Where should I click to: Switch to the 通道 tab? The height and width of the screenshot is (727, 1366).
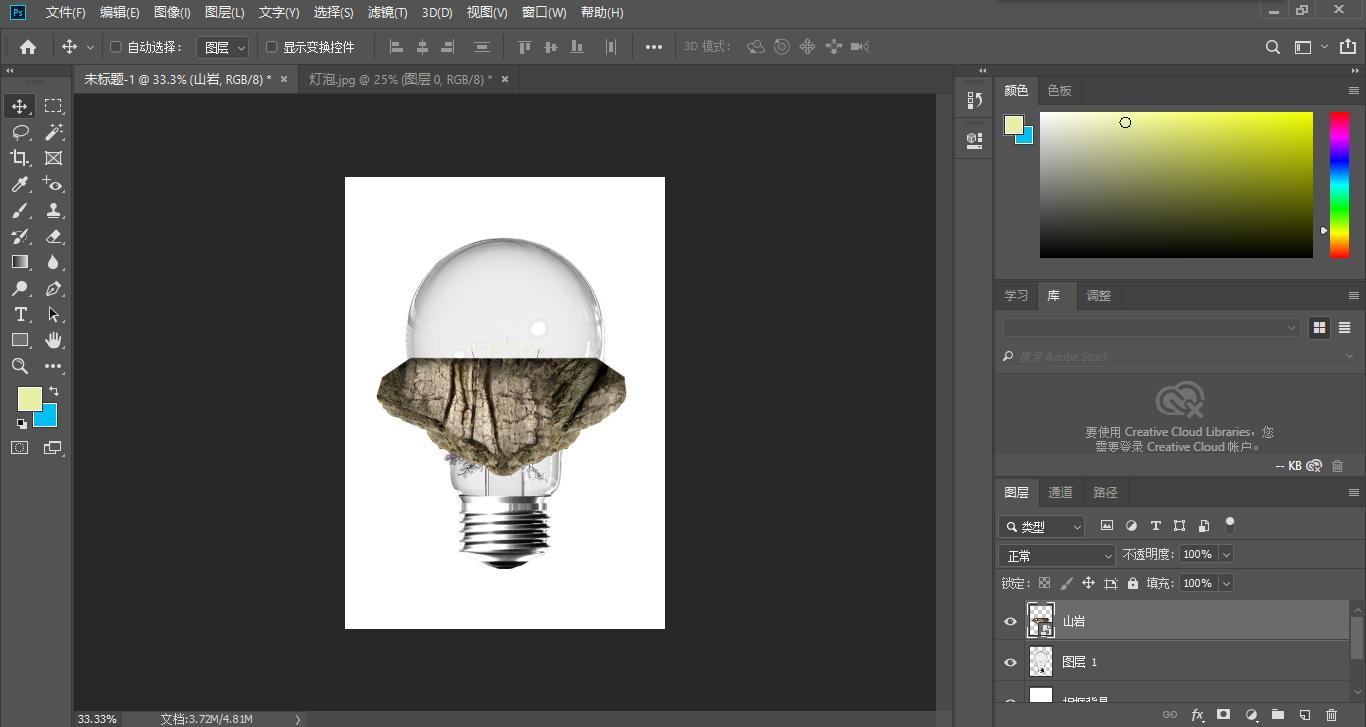pos(1060,492)
